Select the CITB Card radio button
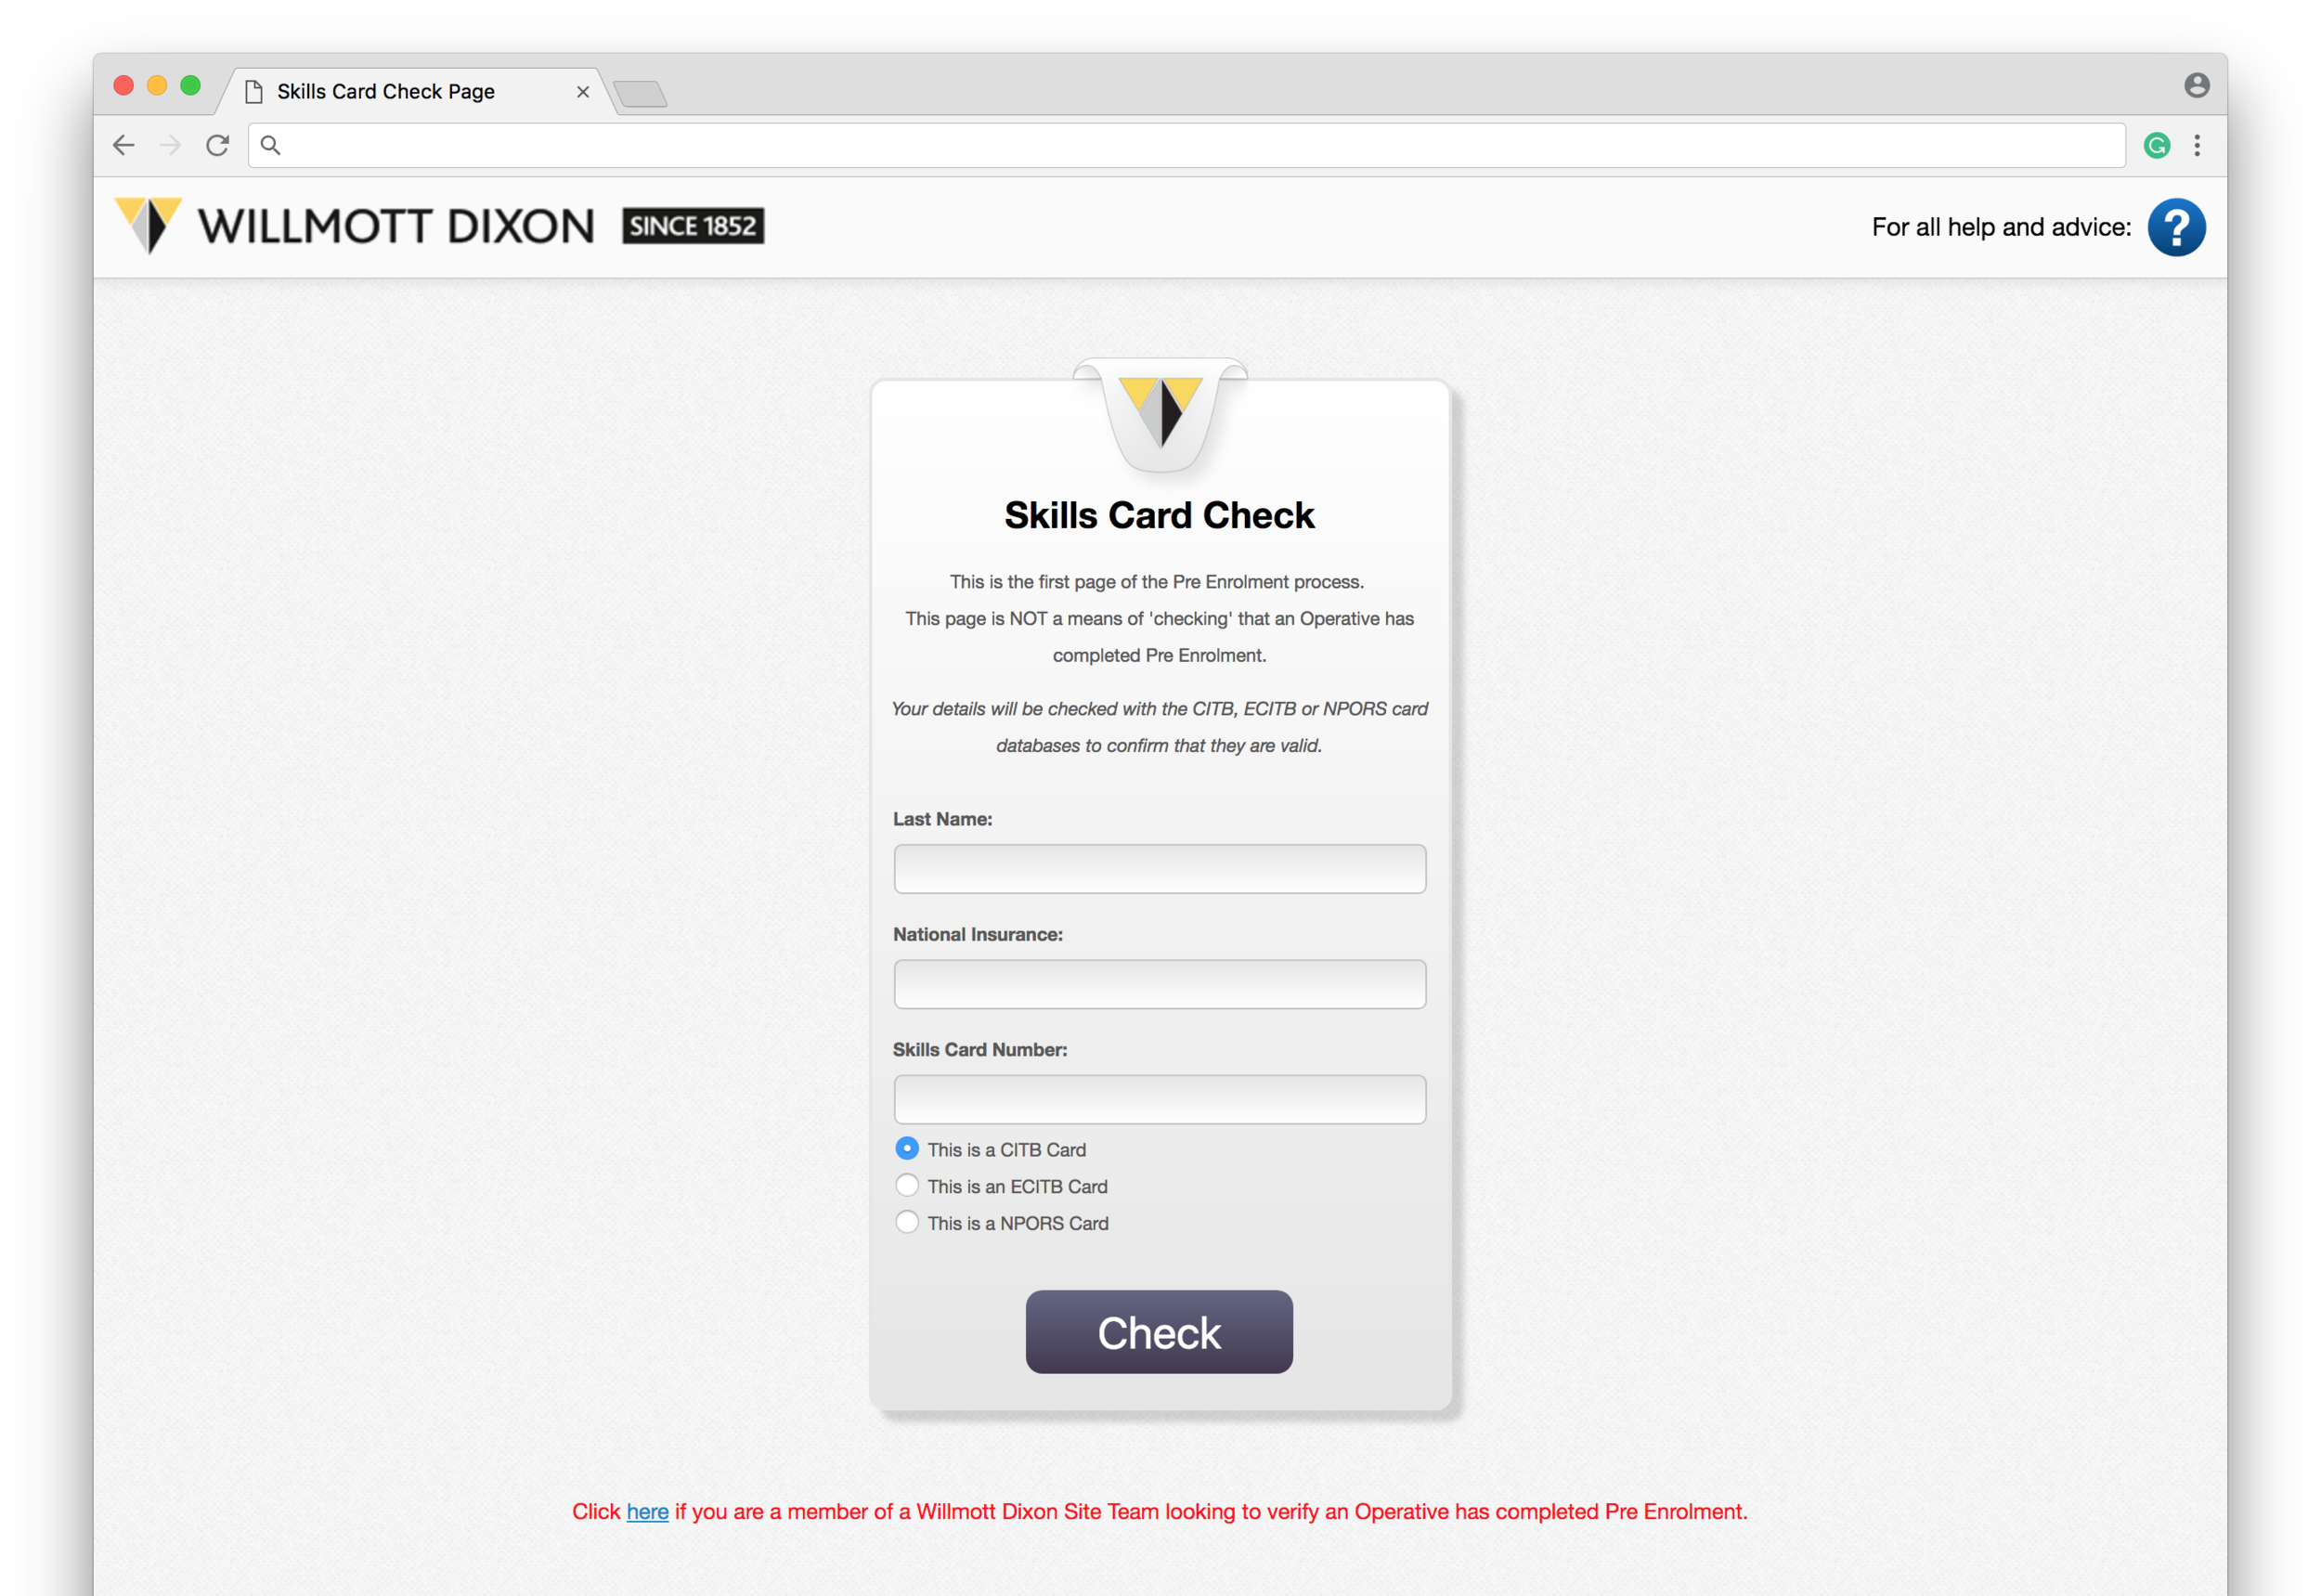 (907, 1148)
